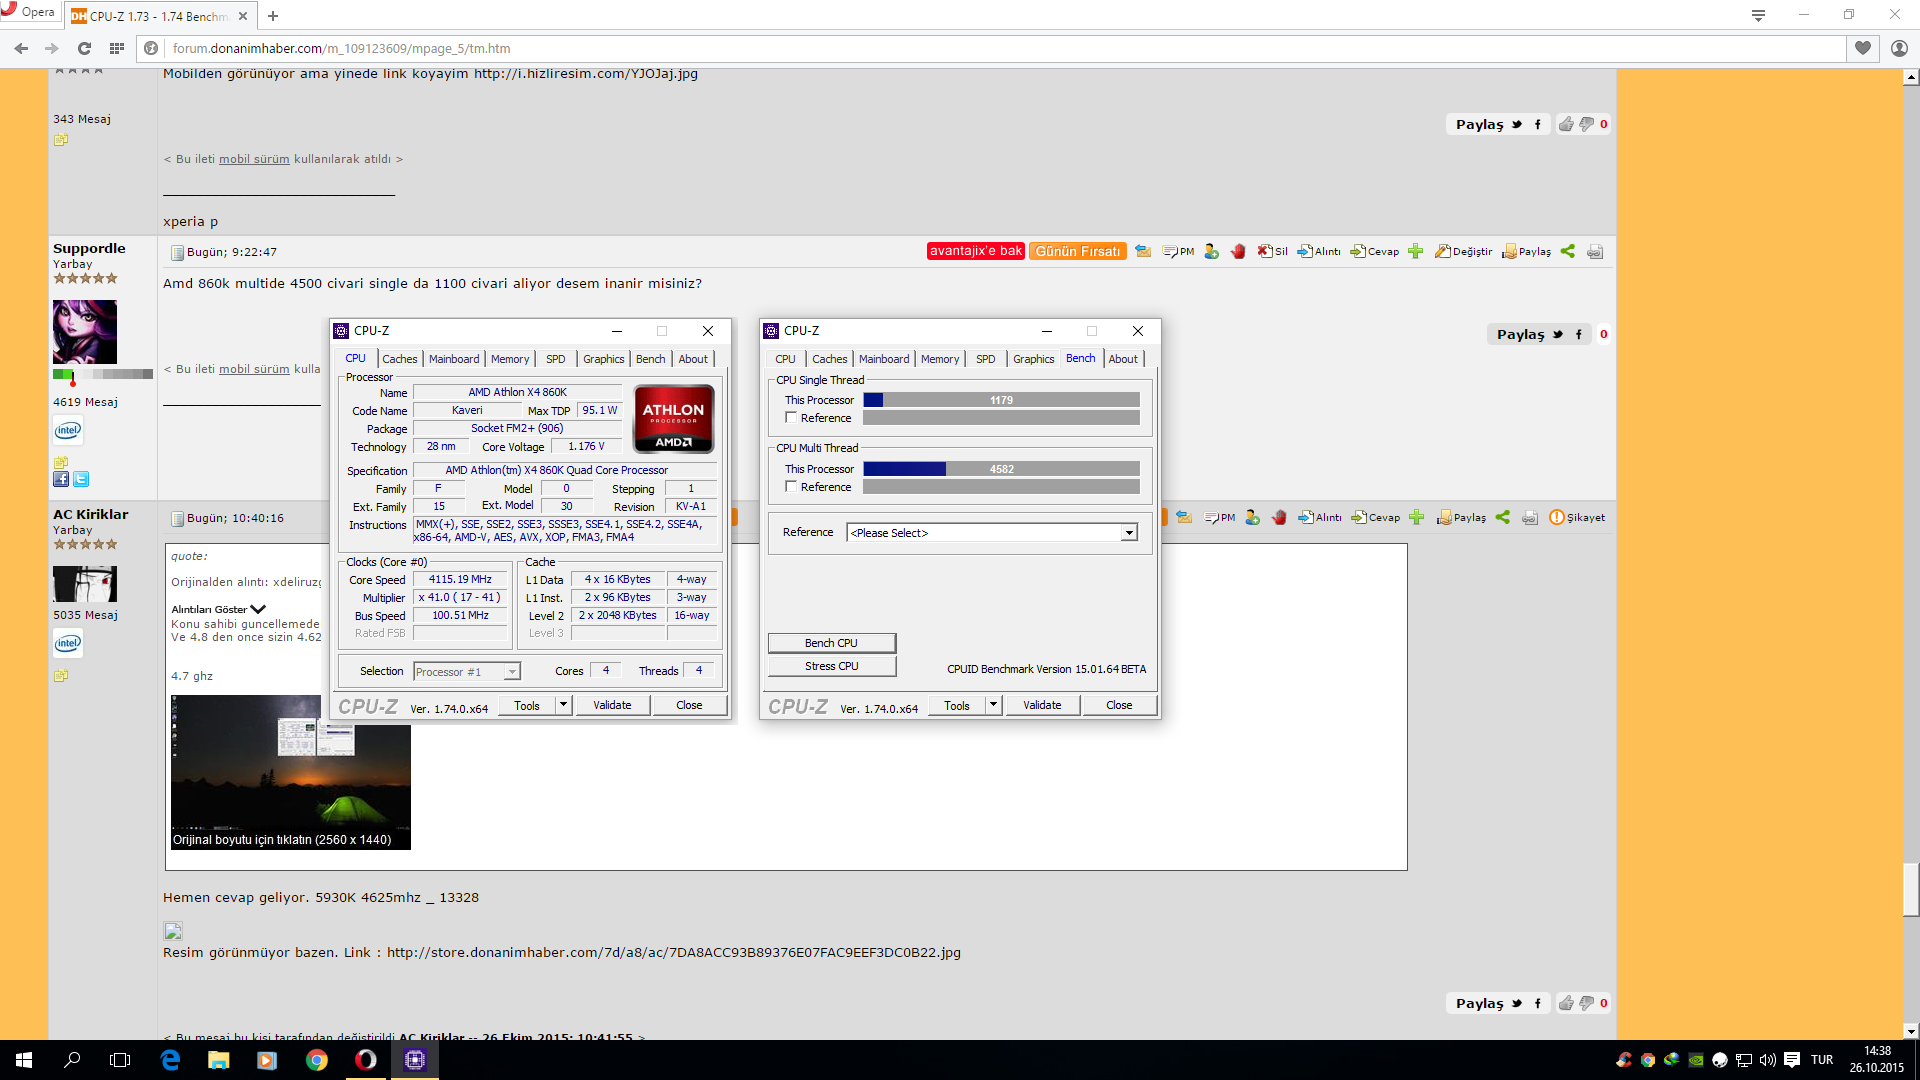Viewport: 1920px width, 1080px height.
Task: Click Suppordle's reputation bar under avatar
Action: point(103,375)
